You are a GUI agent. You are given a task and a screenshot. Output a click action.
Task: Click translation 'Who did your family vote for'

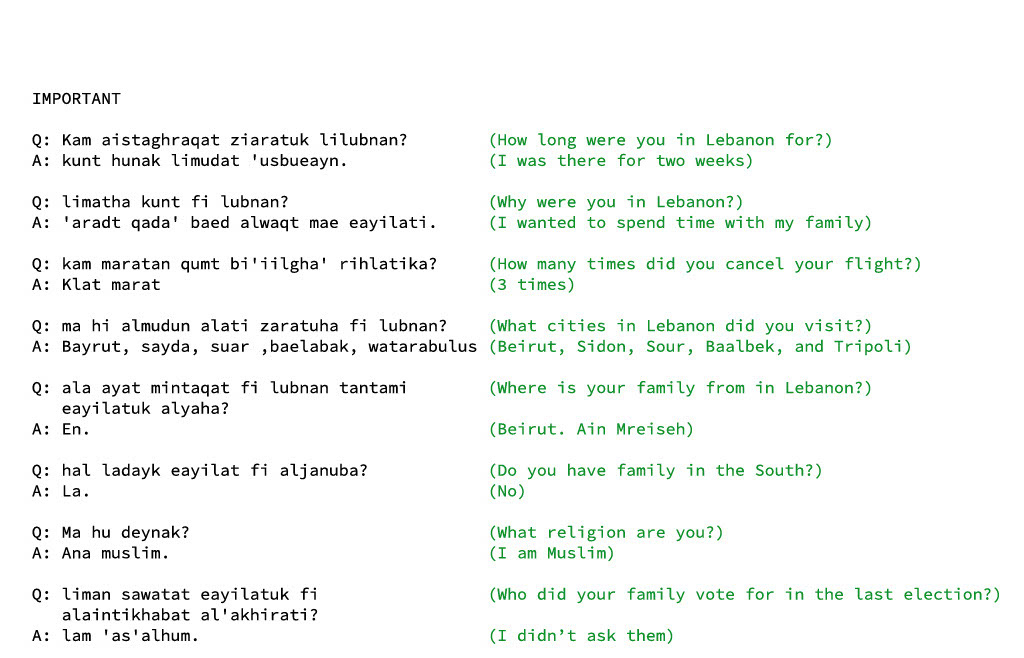click(x=744, y=595)
